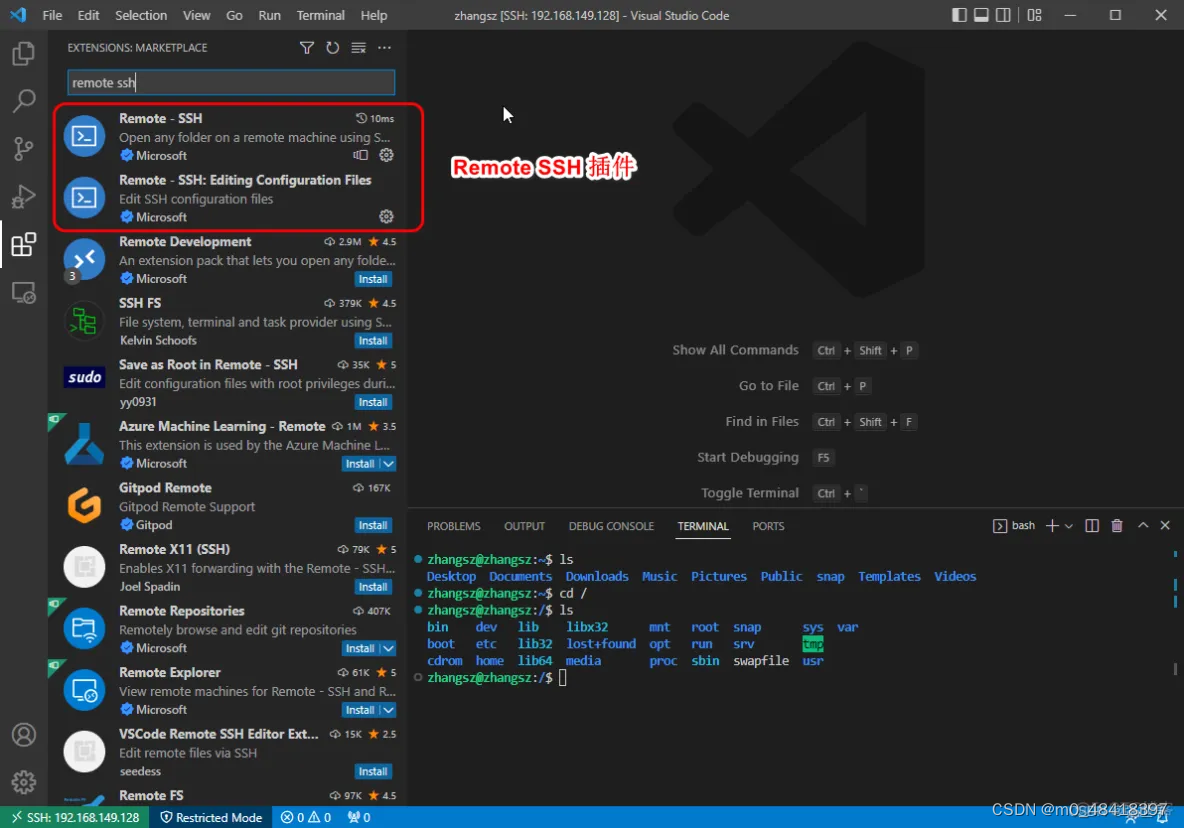Customize layout icon in title bar

[1034, 15]
